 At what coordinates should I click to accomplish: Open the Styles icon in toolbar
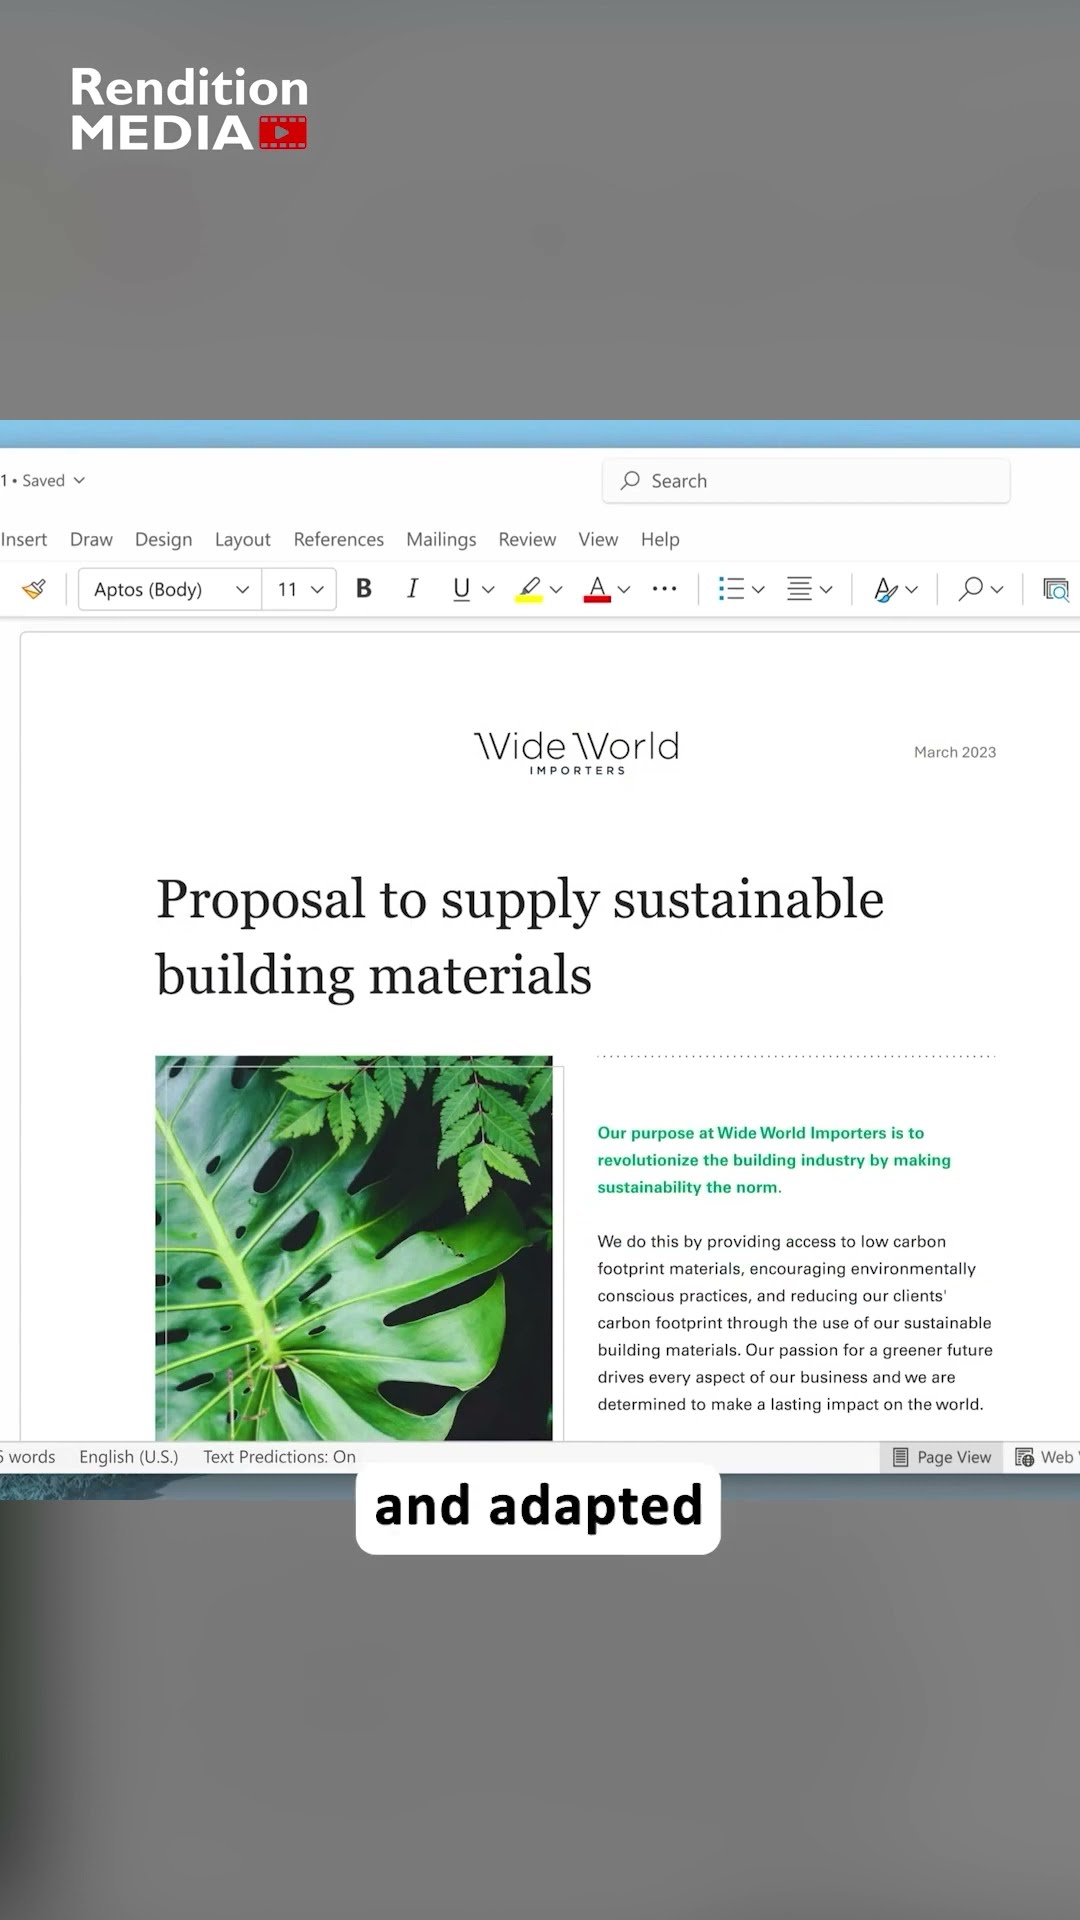(x=885, y=589)
